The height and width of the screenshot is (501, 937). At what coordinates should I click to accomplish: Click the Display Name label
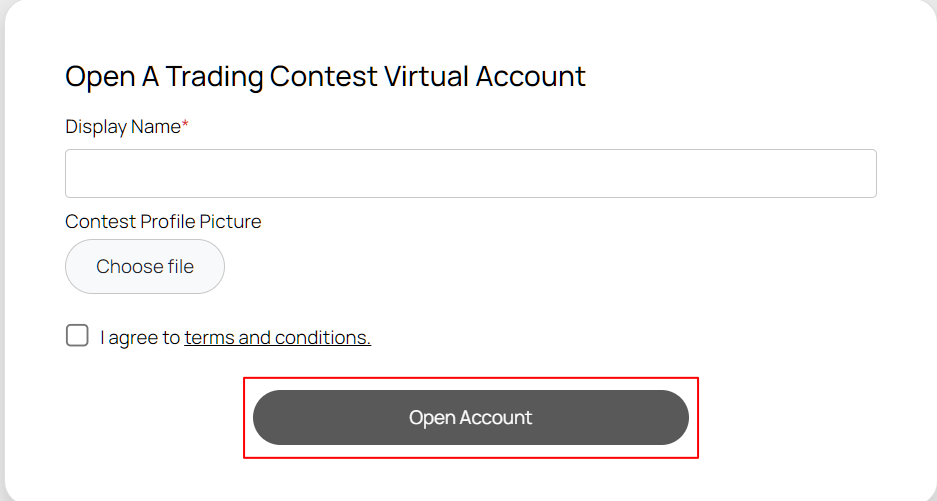tap(122, 127)
